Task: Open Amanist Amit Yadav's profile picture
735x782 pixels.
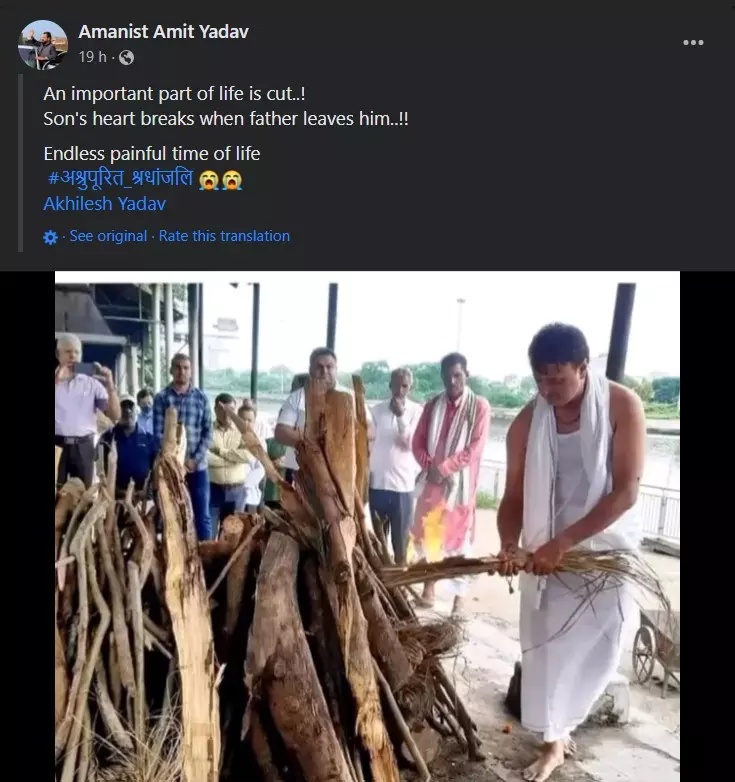Action: pos(43,45)
